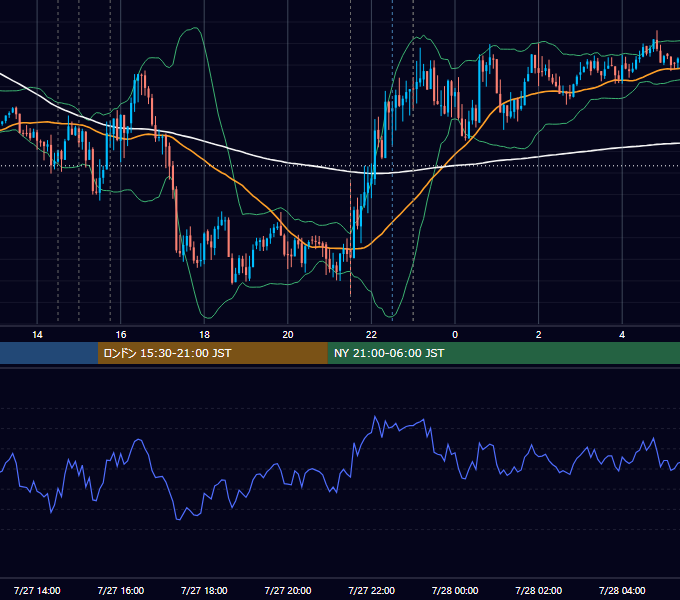The height and width of the screenshot is (600, 680).
Task: Click the 7/28 04:00 date label
Action: [622, 590]
